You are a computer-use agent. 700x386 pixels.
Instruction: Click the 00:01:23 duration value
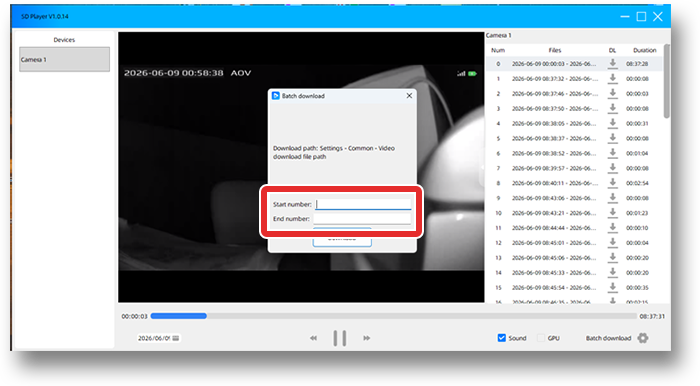tap(637, 213)
